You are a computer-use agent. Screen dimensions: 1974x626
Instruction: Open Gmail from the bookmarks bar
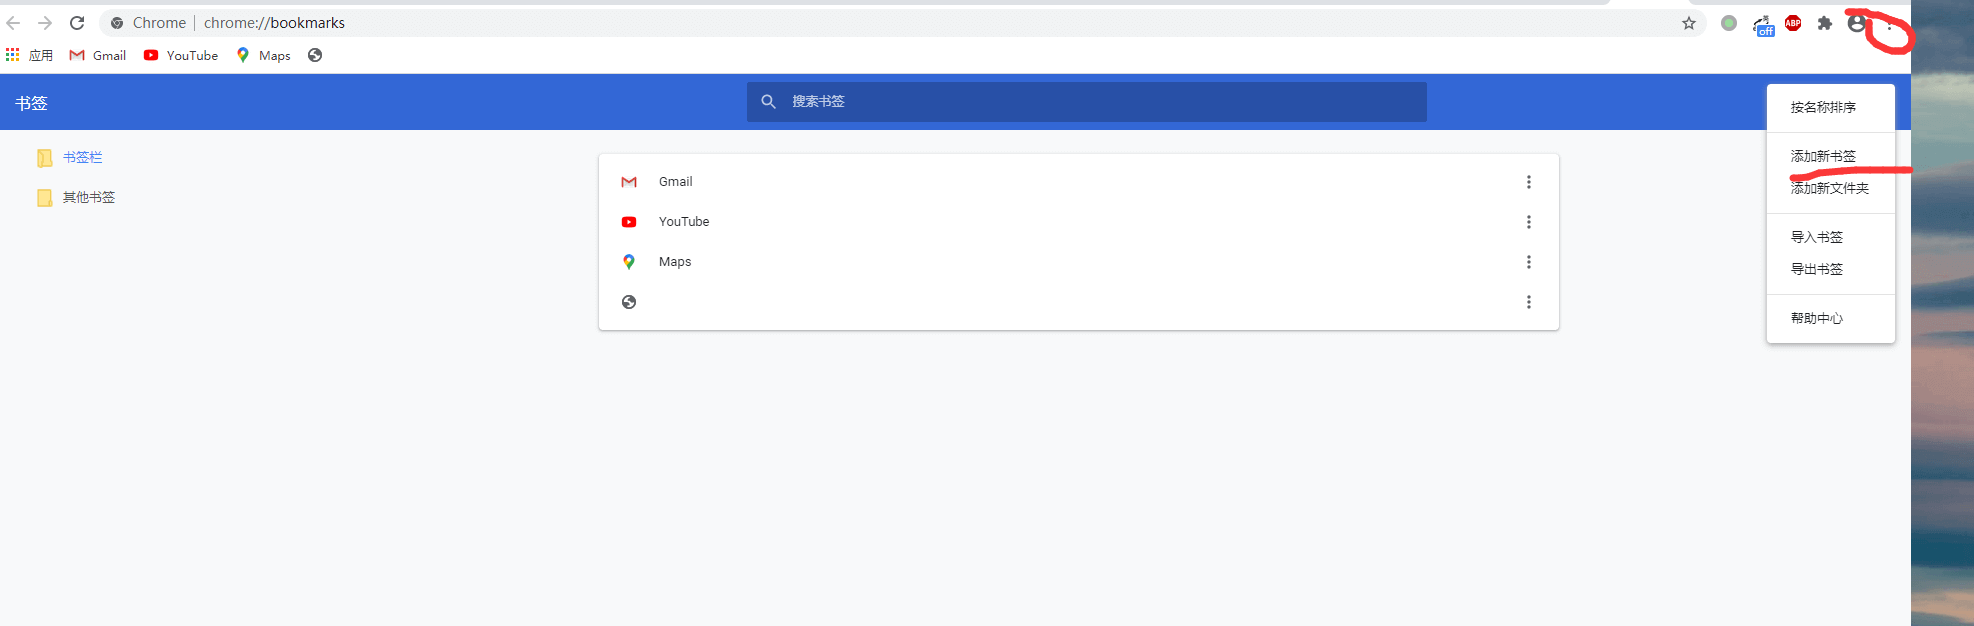(x=98, y=56)
